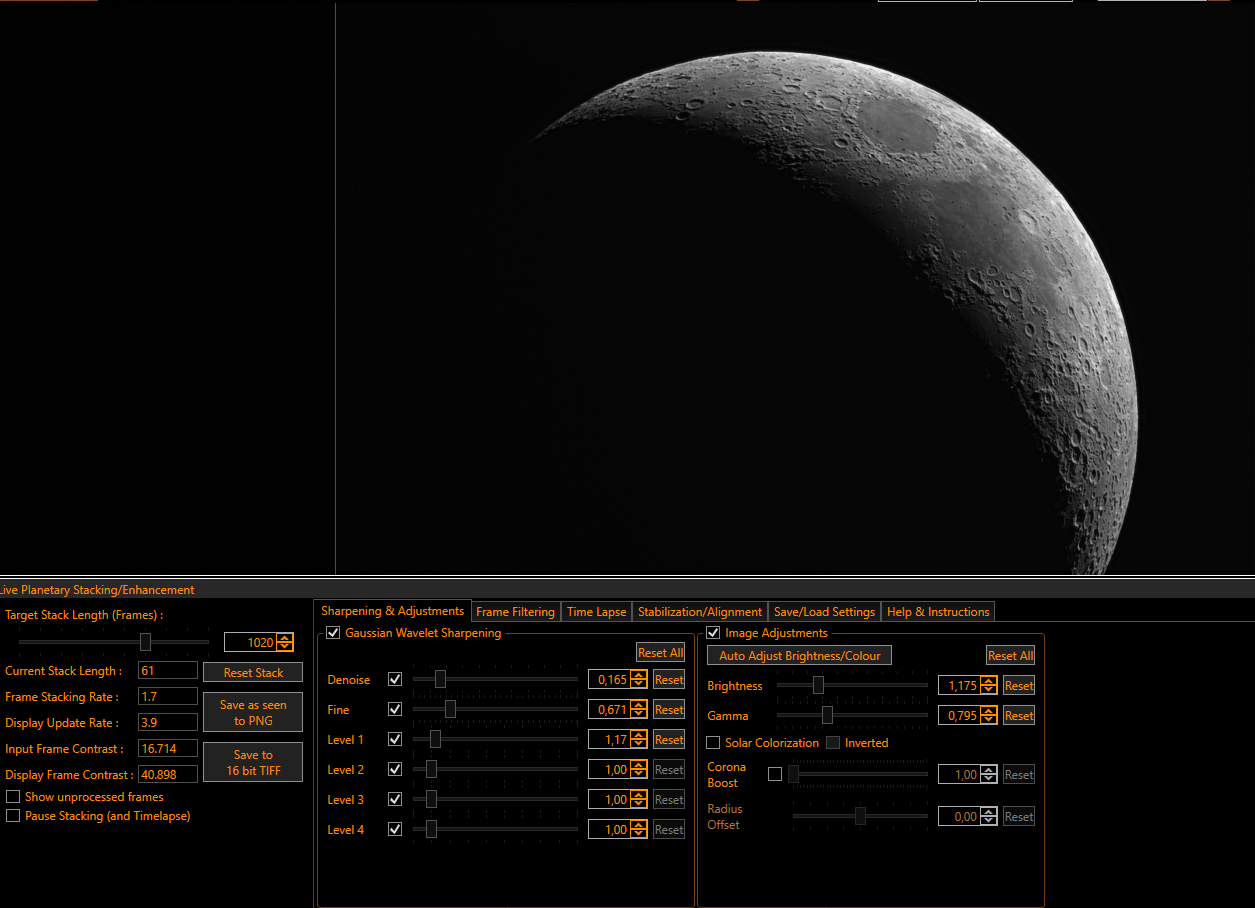Click the Moon preview image
This screenshot has height=908, width=1255.
coord(795,289)
